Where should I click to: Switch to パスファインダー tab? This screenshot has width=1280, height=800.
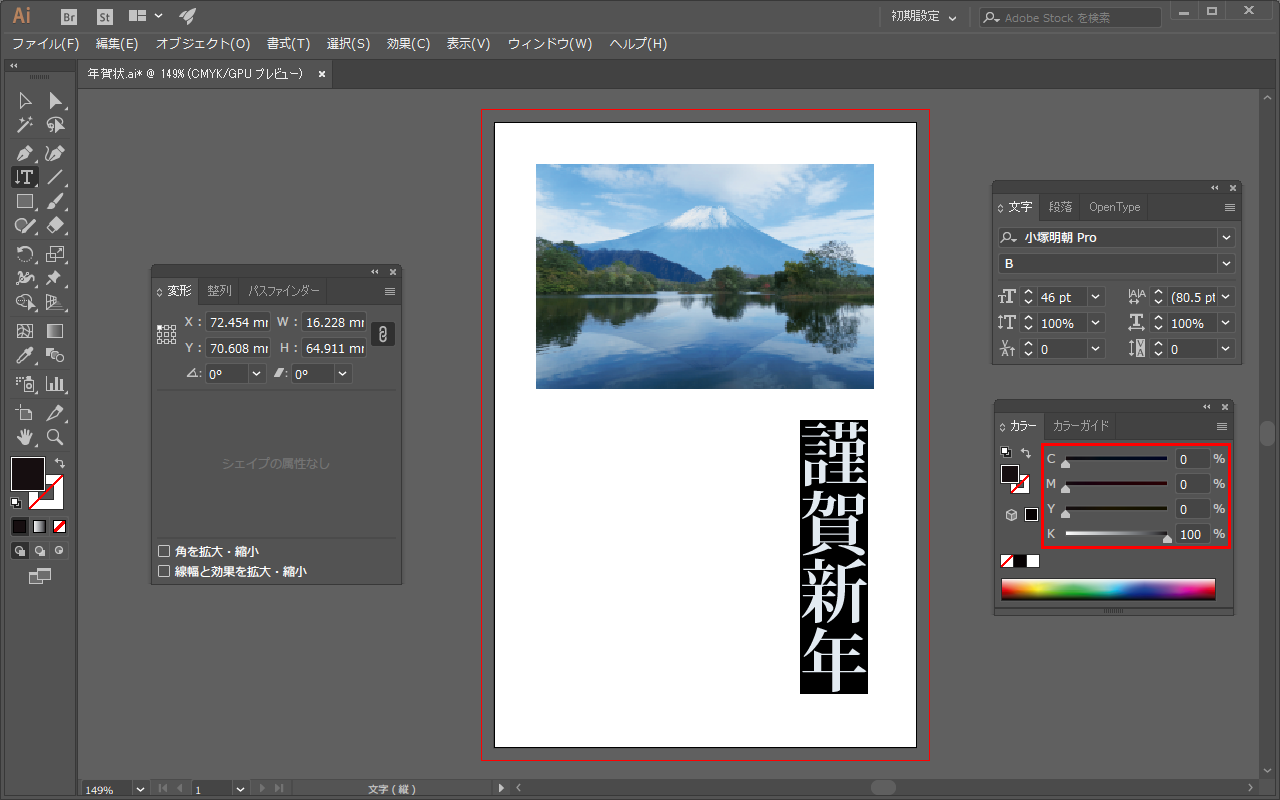pos(284,291)
